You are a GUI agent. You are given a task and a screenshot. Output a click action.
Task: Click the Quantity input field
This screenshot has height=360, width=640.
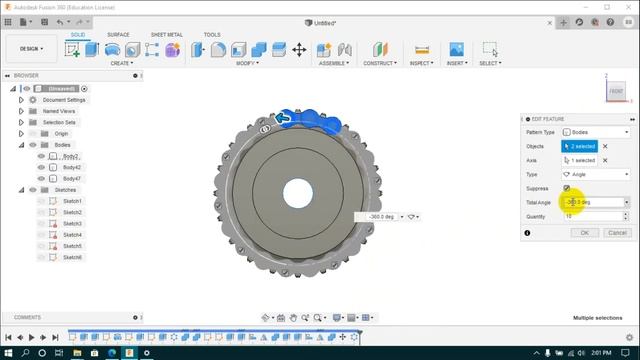click(593, 216)
